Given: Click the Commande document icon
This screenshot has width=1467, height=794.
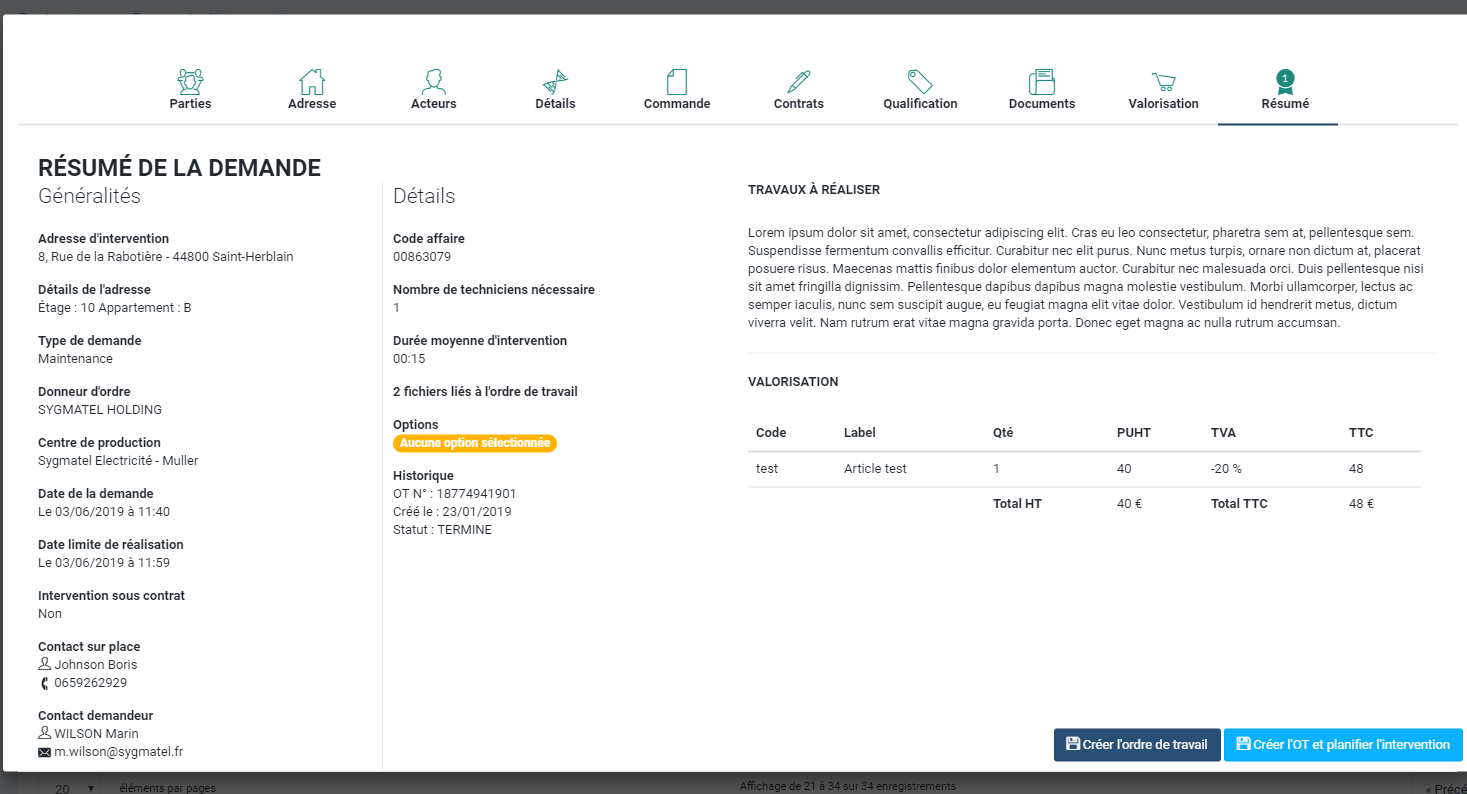Looking at the screenshot, I should (677, 81).
